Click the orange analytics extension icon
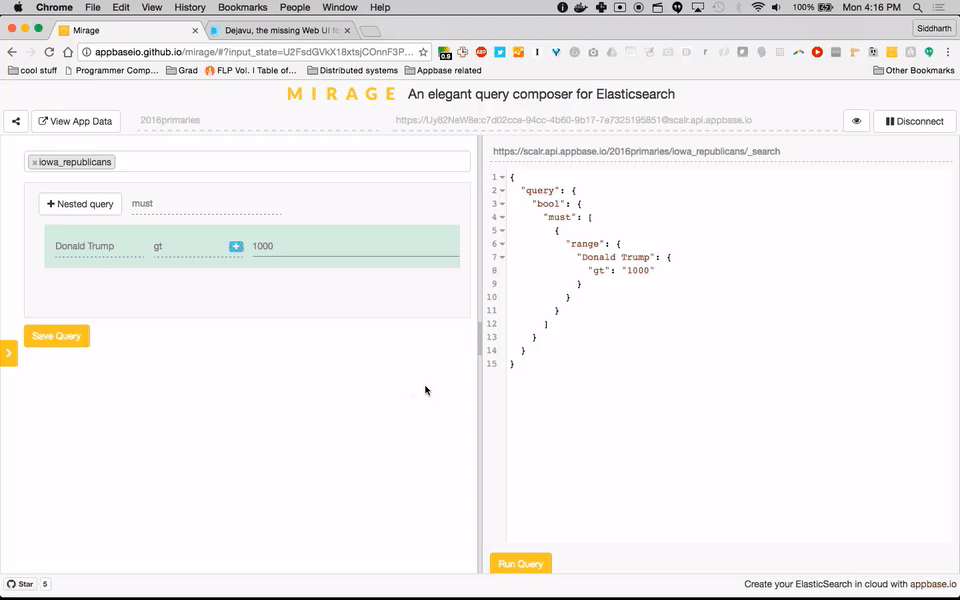 519,52
